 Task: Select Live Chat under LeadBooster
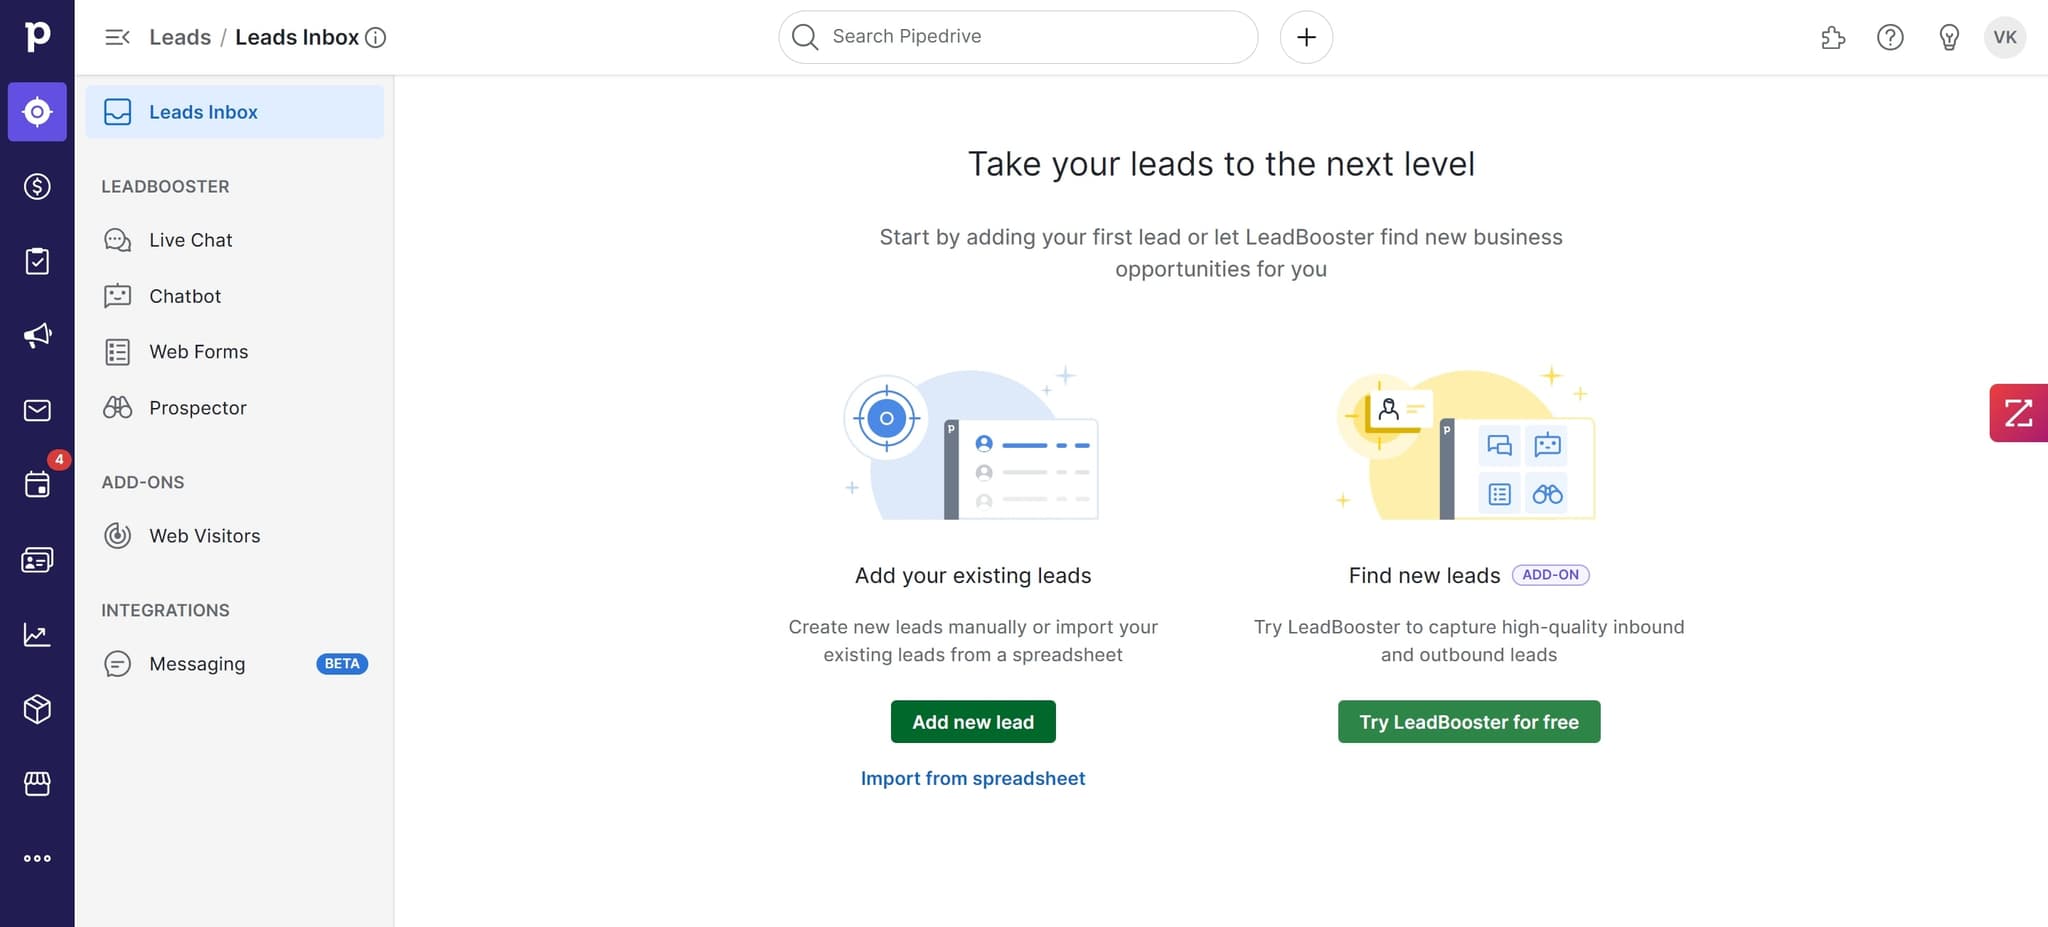191,239
